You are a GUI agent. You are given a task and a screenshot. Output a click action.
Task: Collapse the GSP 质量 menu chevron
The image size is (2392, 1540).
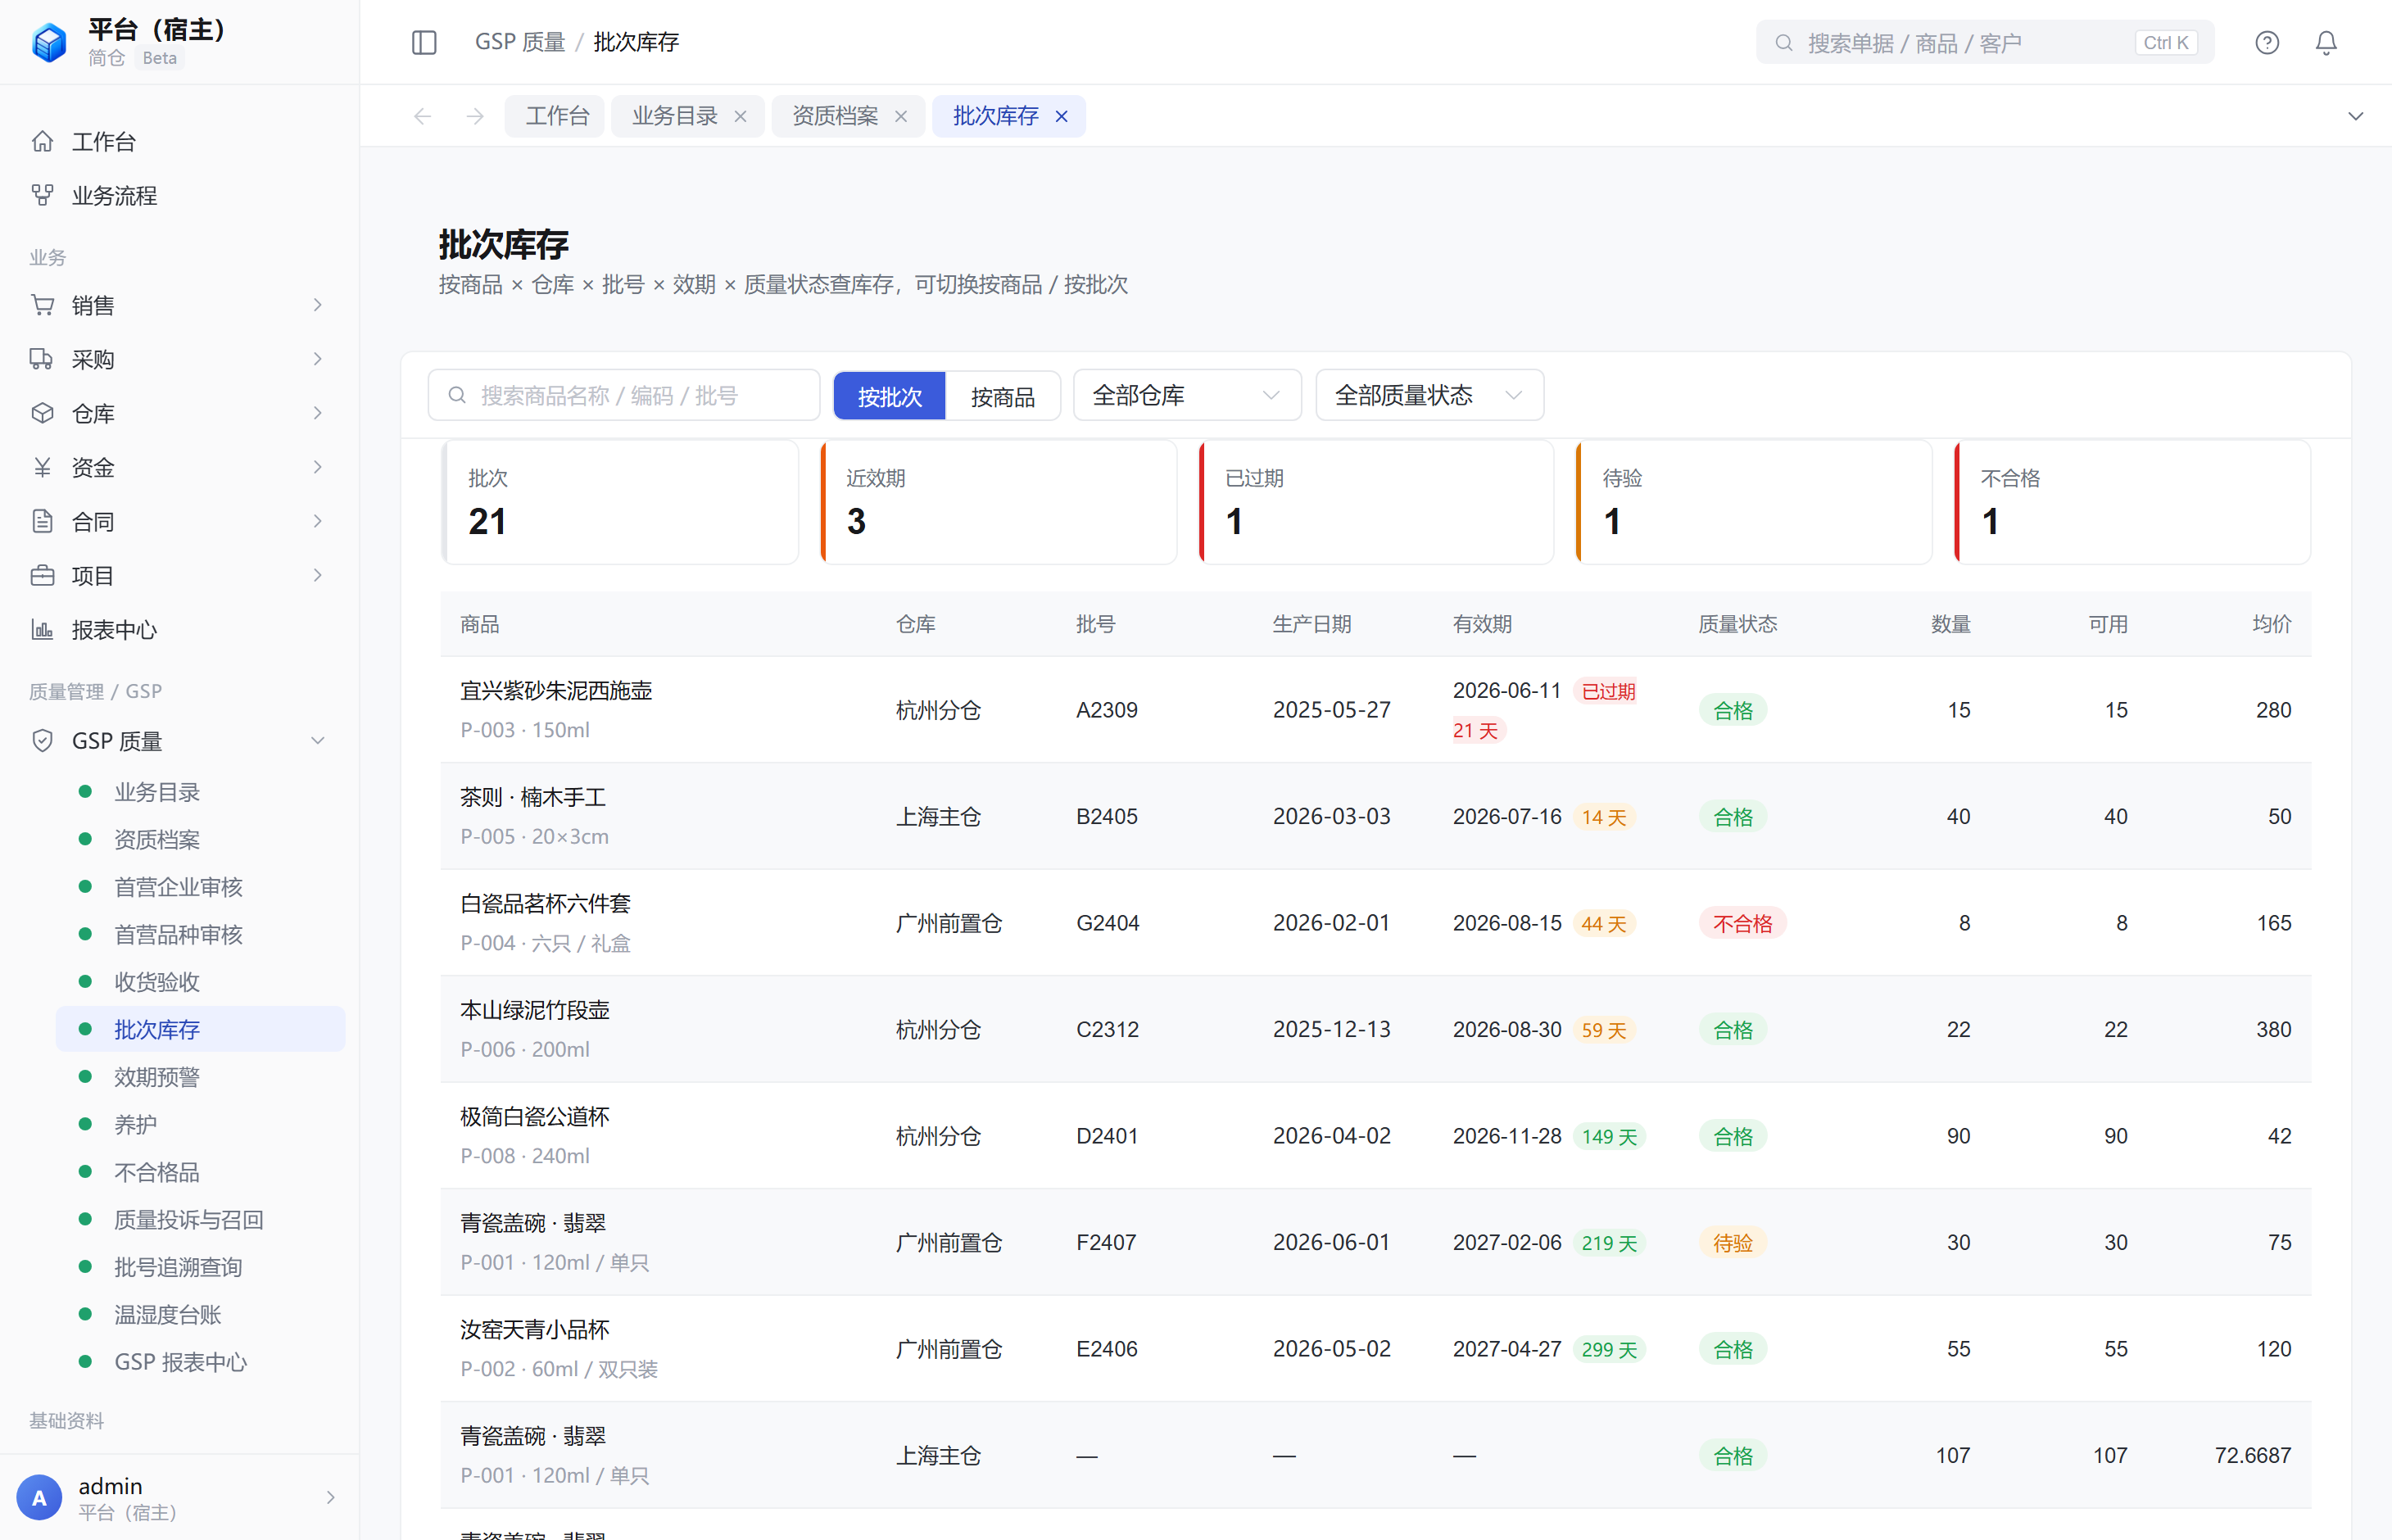318,740
